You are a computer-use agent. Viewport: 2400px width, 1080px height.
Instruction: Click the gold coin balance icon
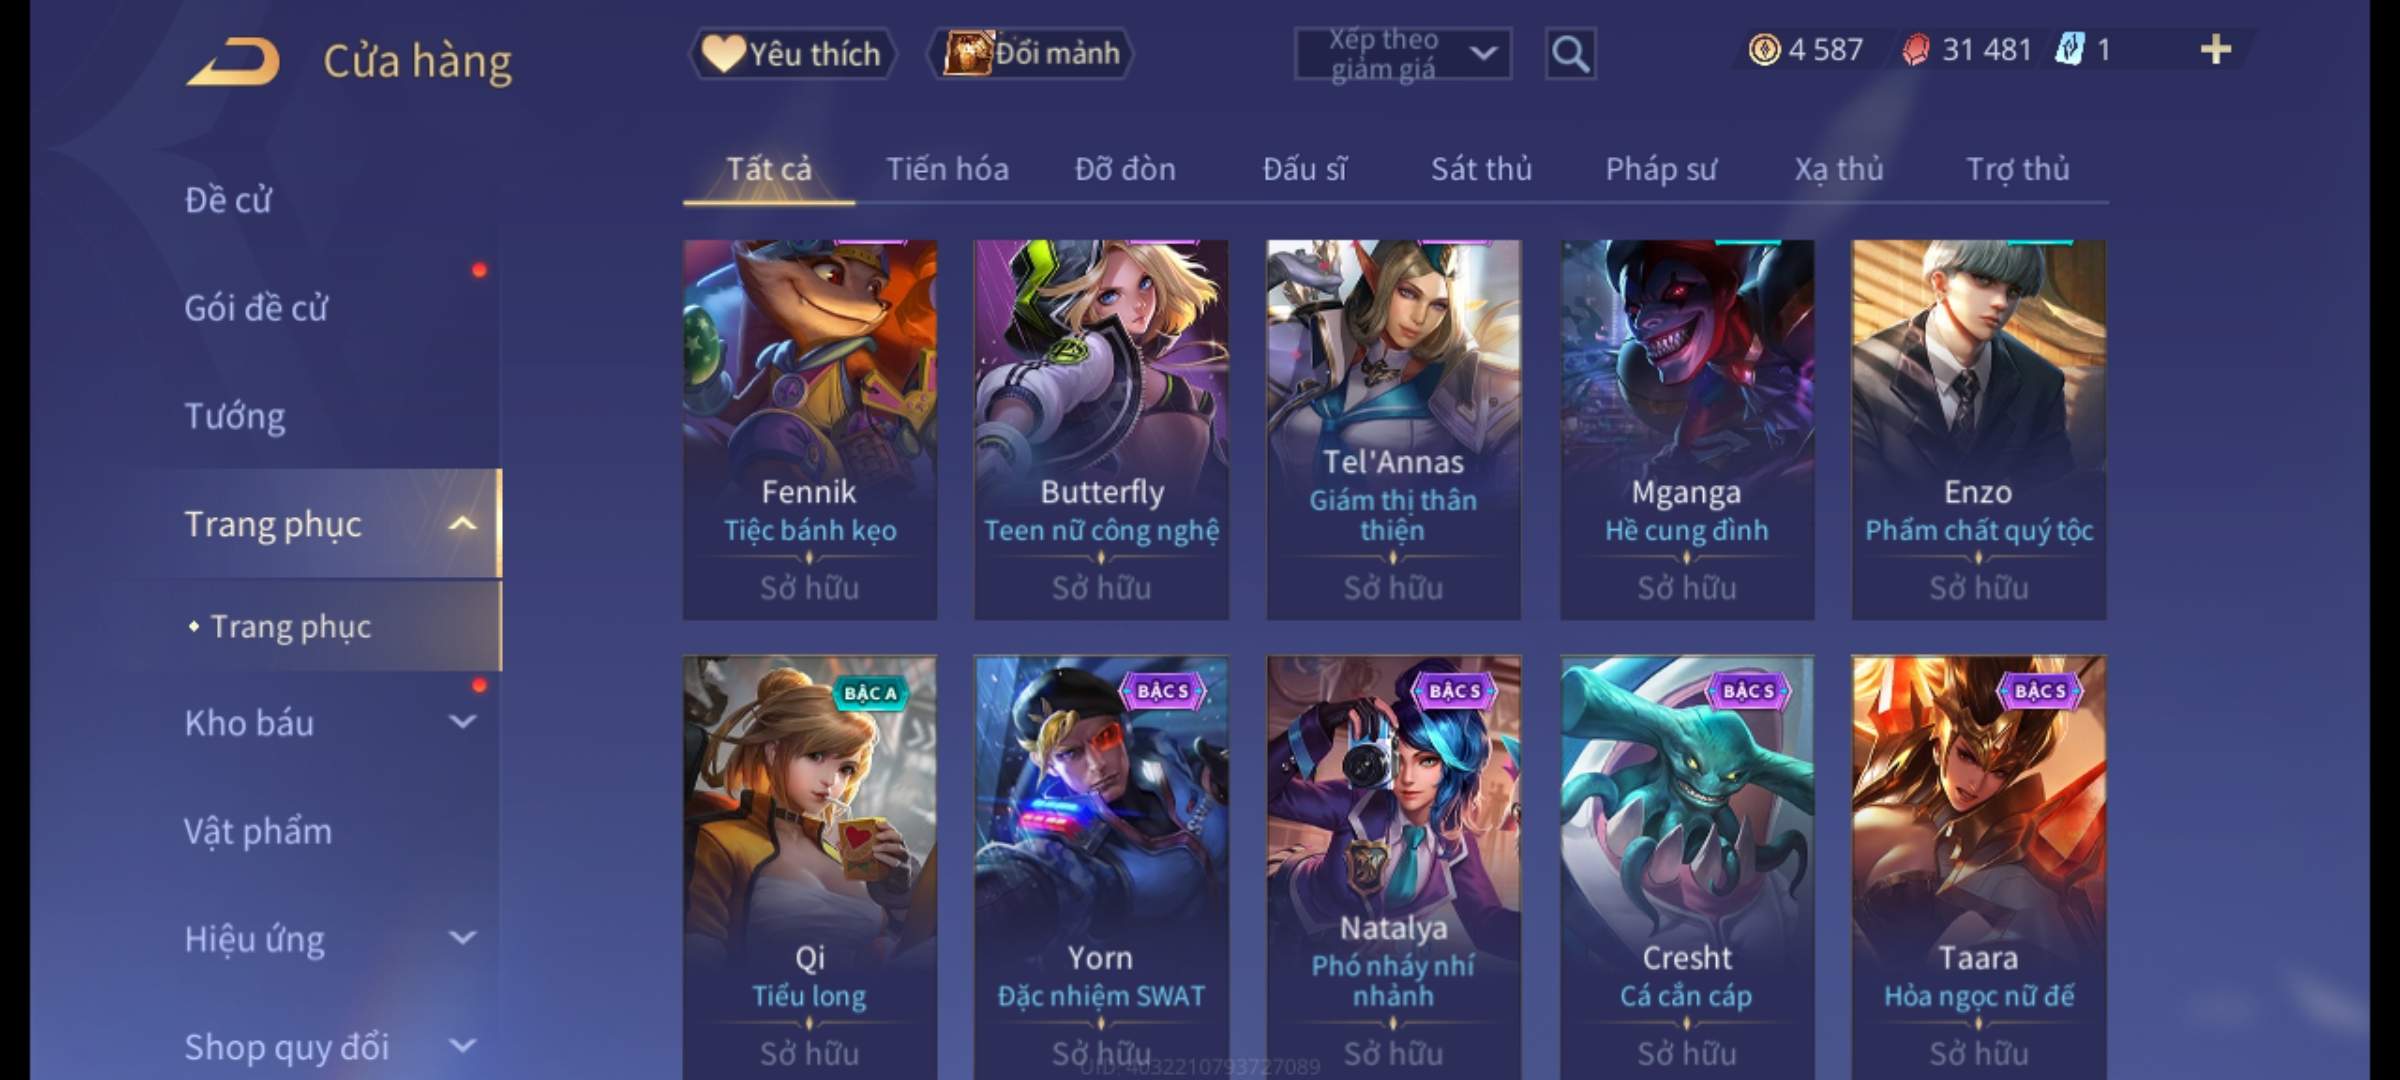coord(1764,49)
